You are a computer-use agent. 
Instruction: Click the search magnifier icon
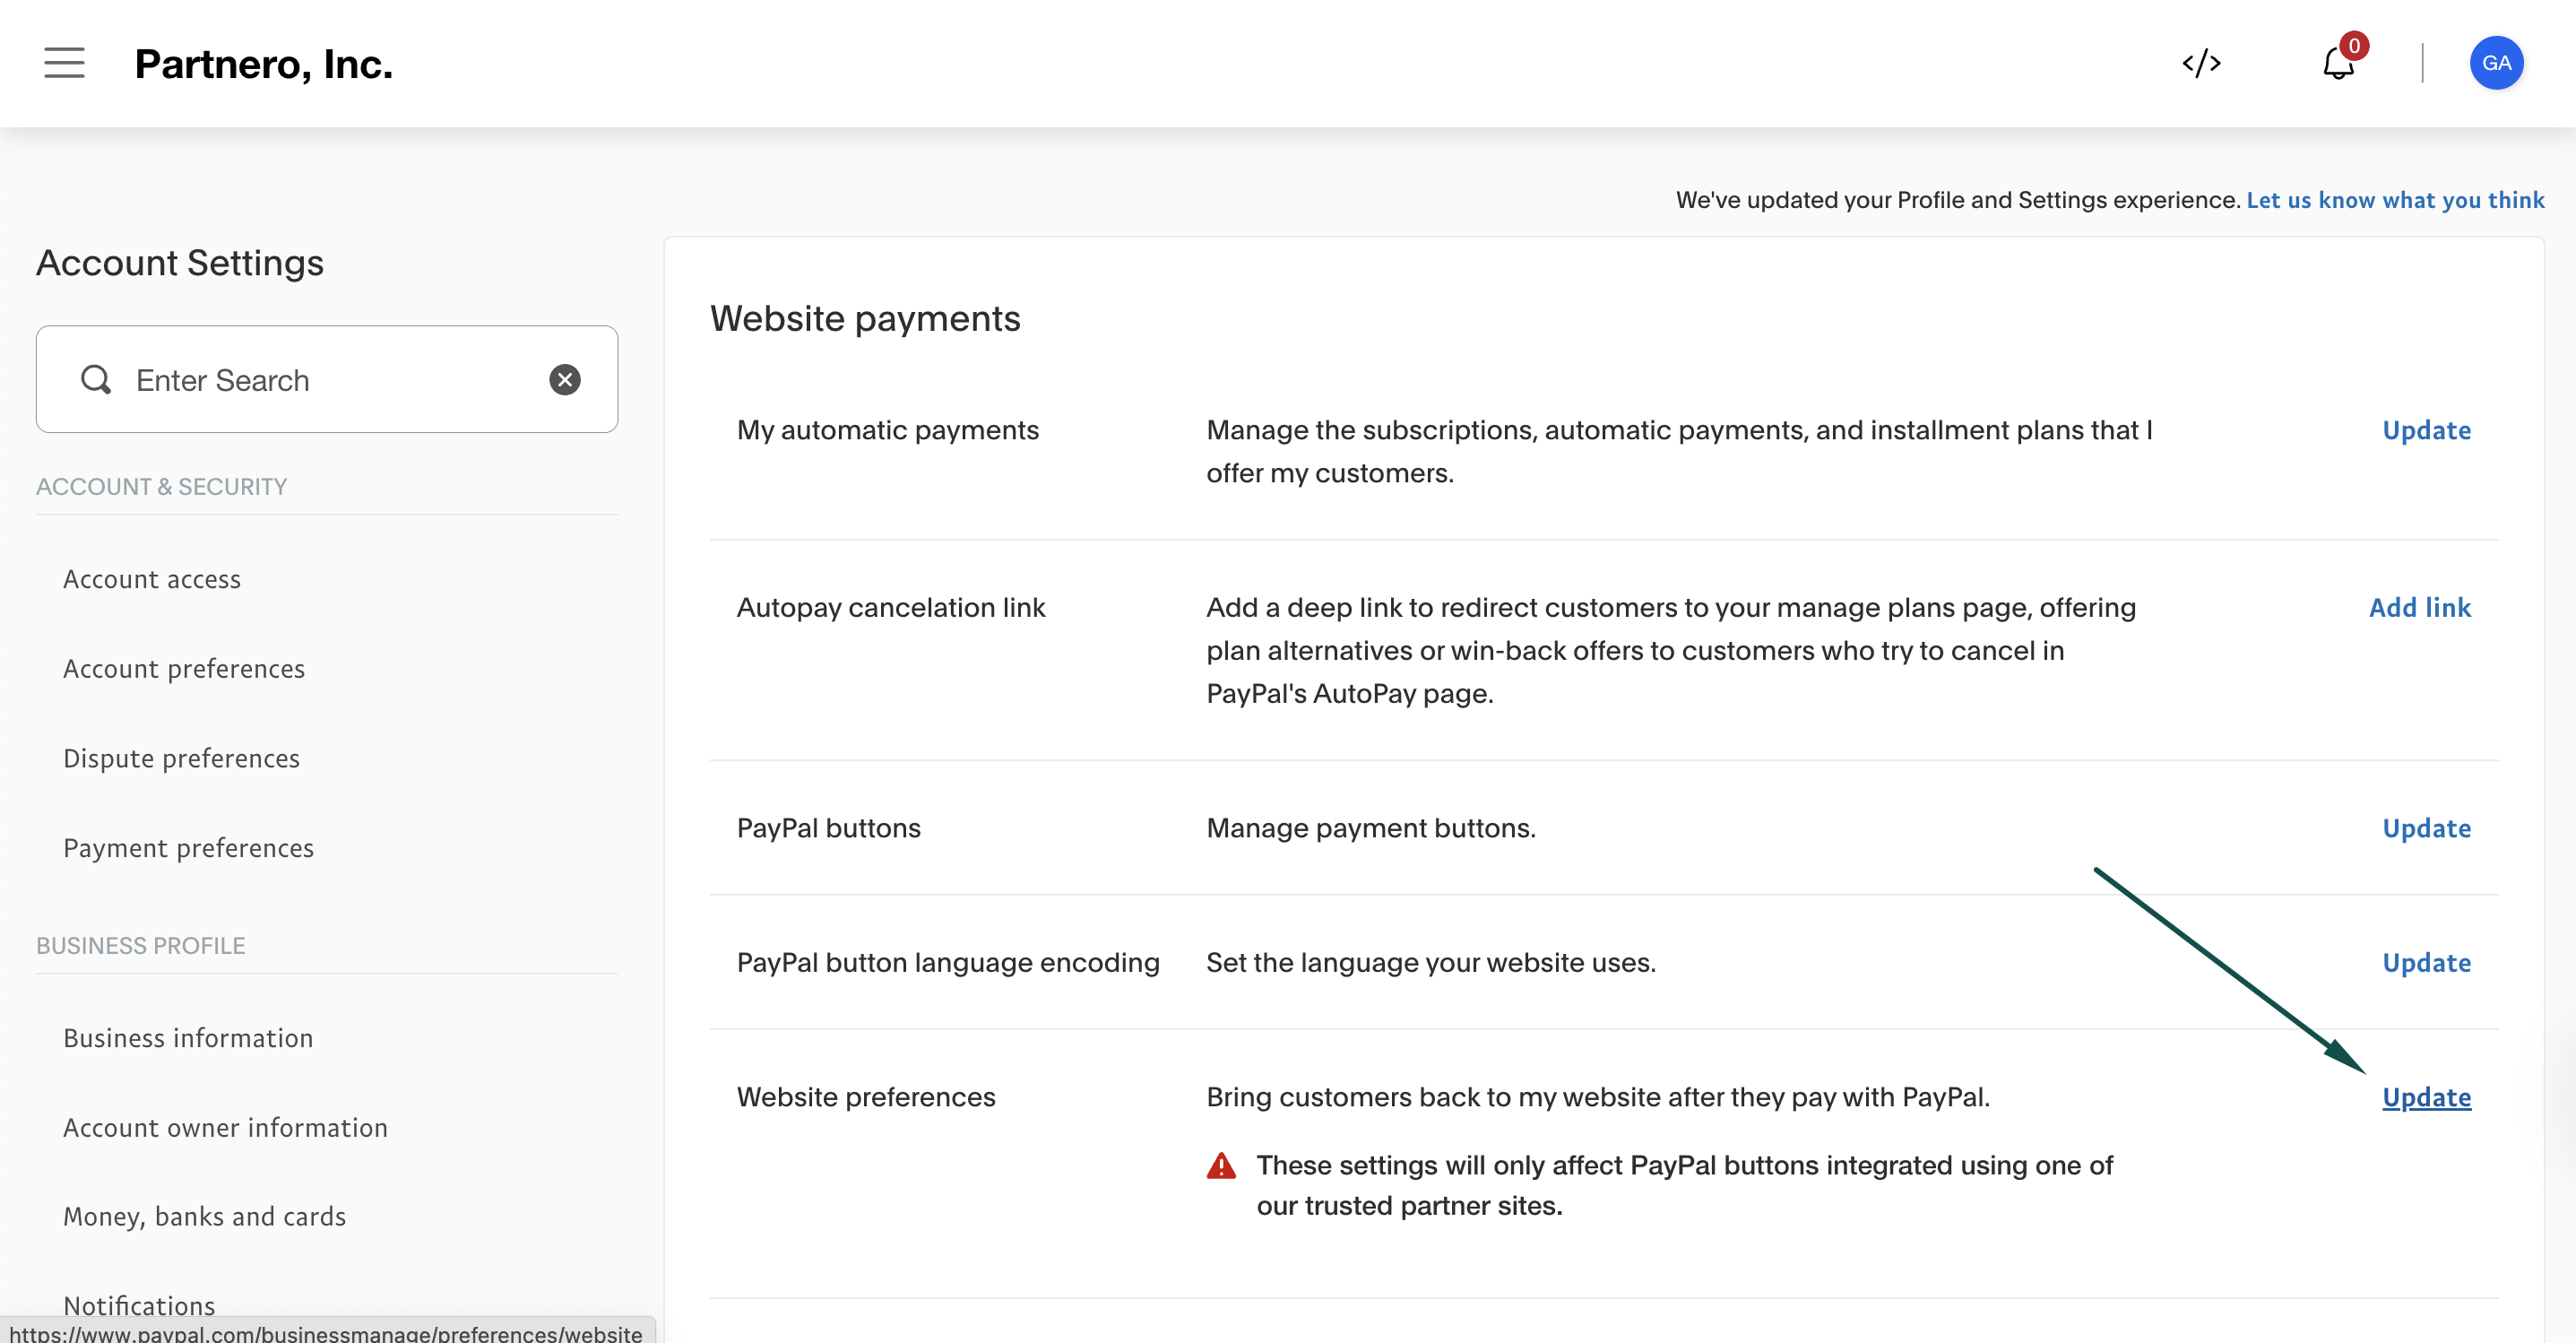(x=96, y=380)
